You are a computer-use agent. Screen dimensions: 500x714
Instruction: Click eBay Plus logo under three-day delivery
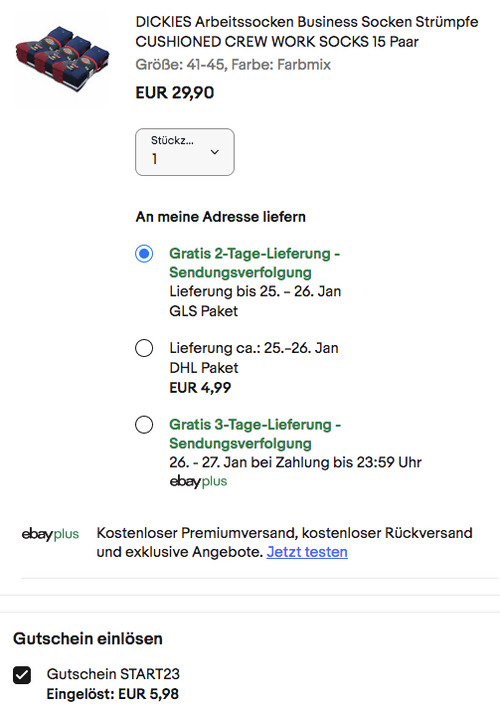point(198,481)
